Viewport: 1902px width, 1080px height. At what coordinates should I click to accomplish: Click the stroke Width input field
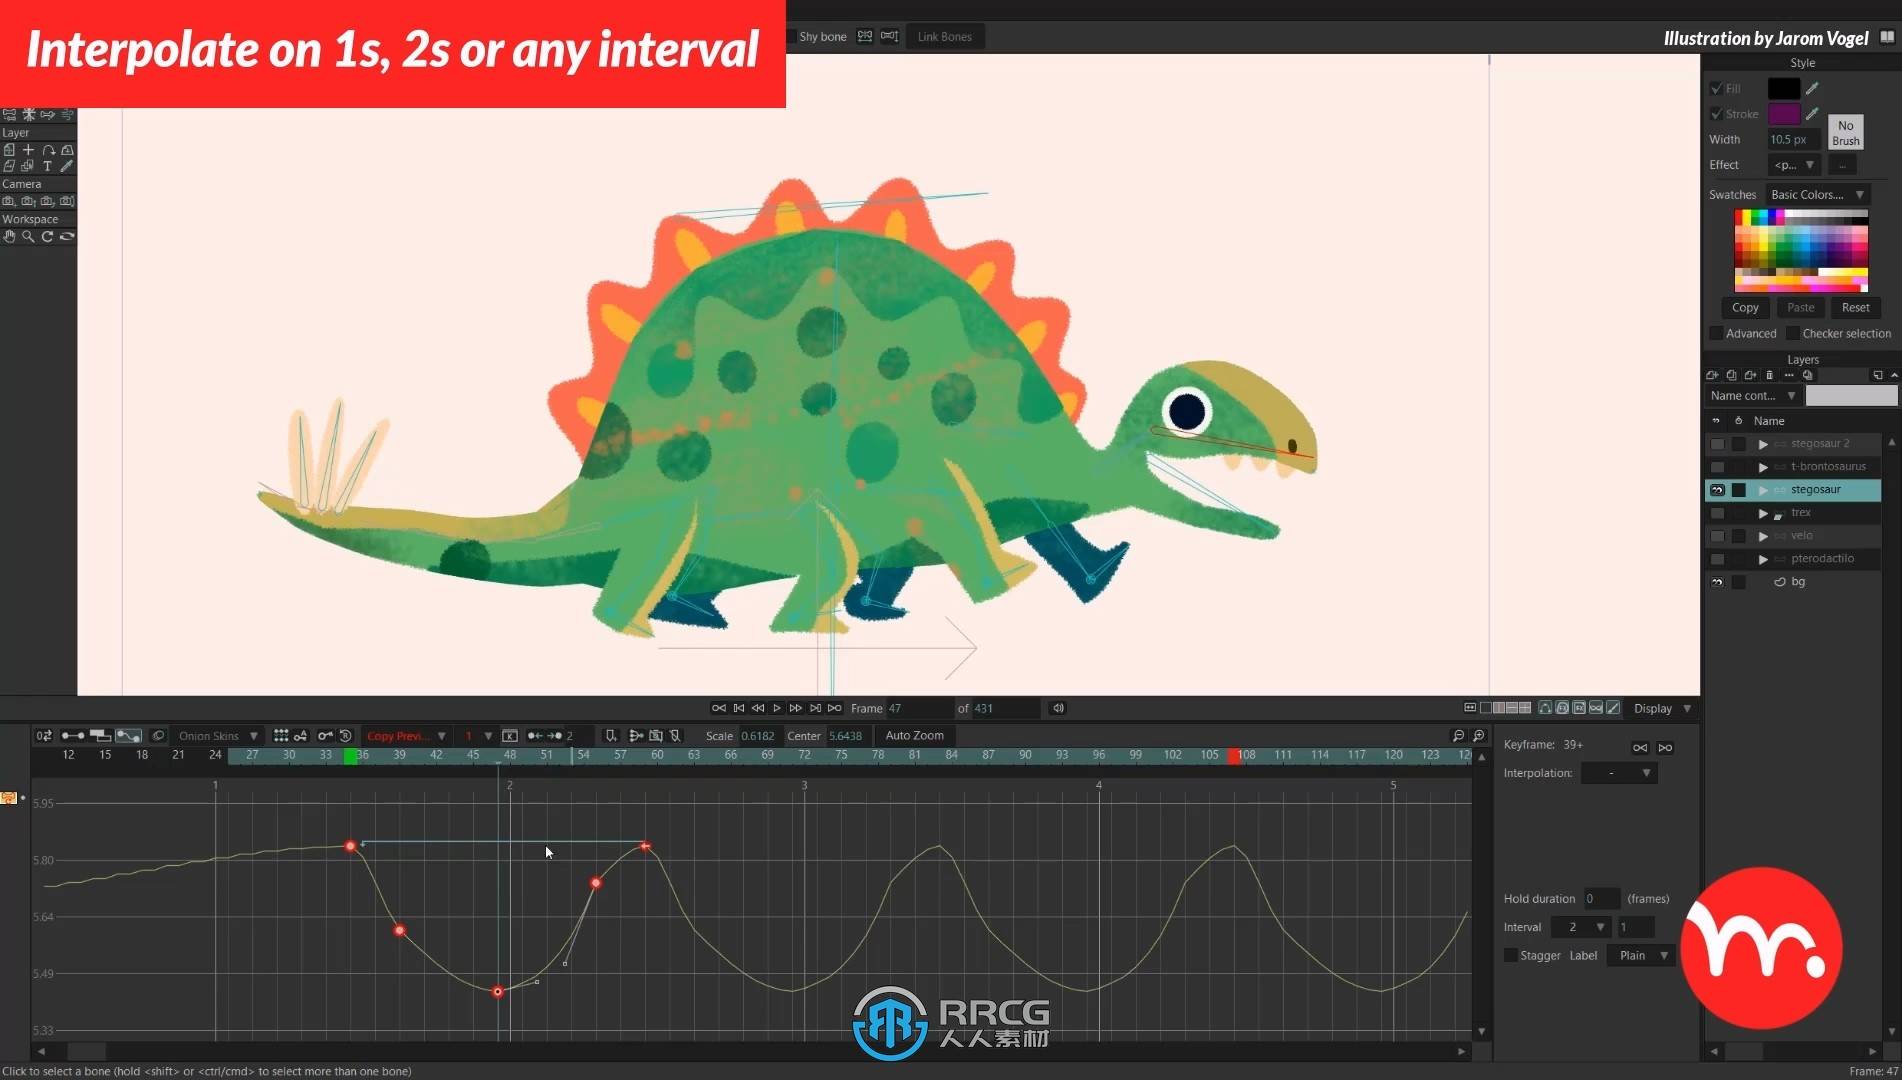1792,140
